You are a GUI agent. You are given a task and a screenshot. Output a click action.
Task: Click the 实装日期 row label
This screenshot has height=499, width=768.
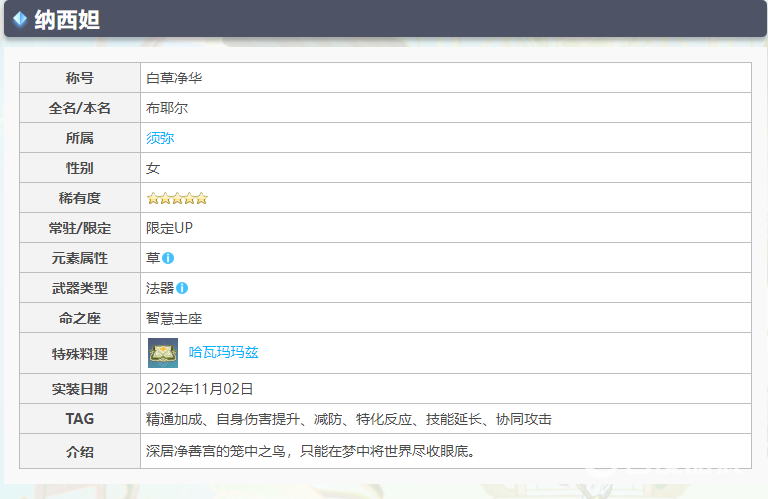click(x=80, y=389)
